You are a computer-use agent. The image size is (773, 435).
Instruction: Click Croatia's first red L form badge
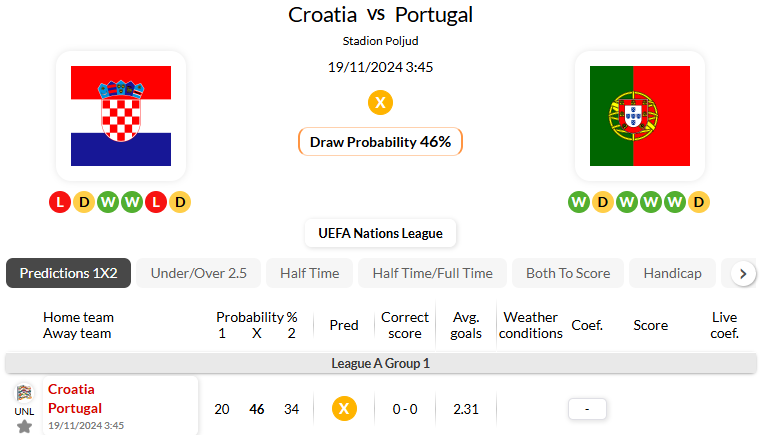point(60,203)
